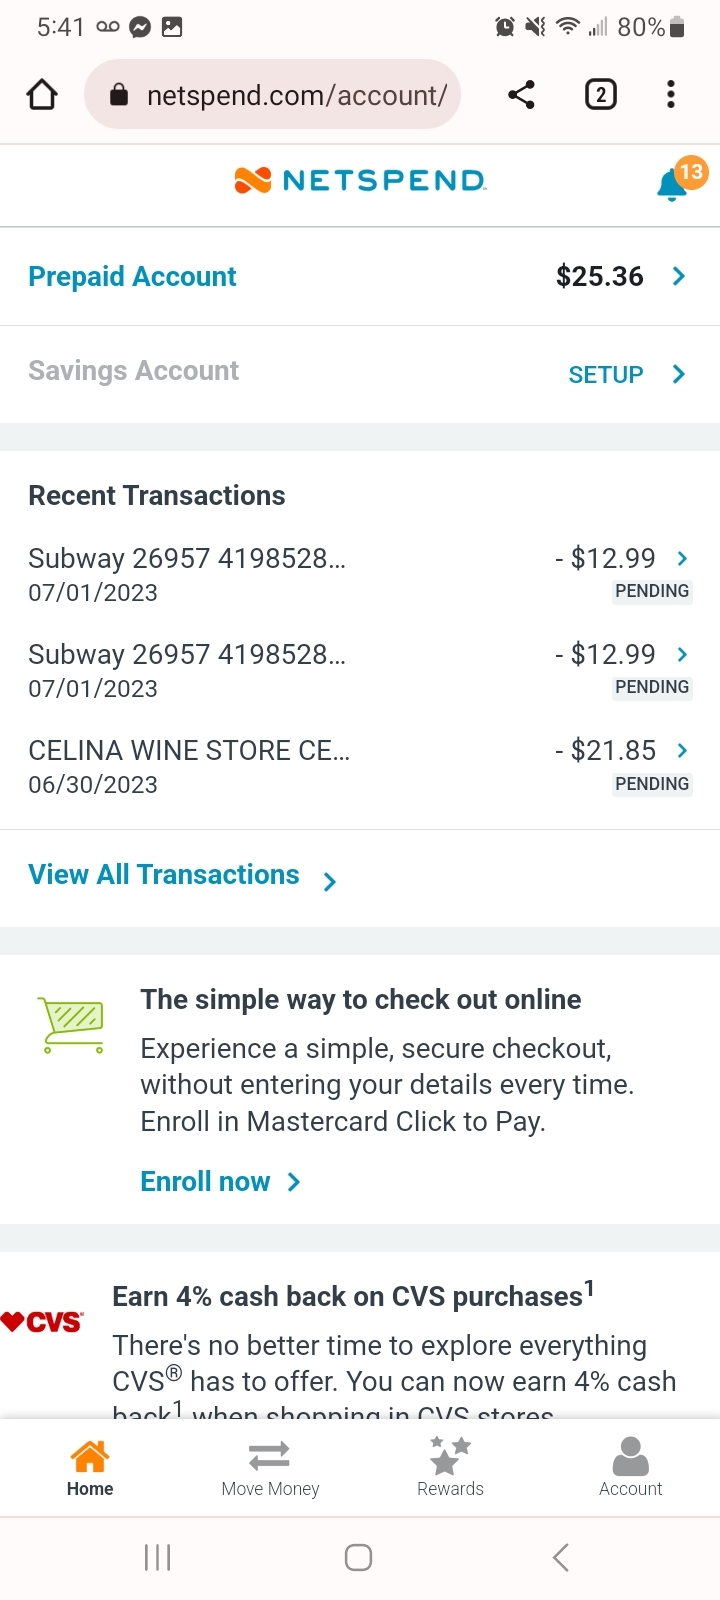Click the Enroll now link
The image size is (720, 1600).
tap(206, 1182)
